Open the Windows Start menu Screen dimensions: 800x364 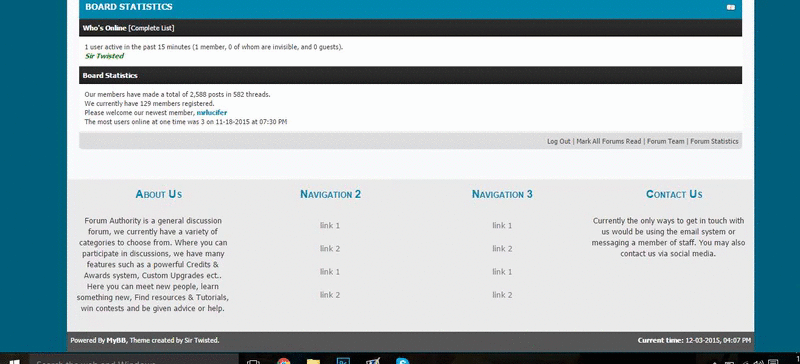[14, 360]
